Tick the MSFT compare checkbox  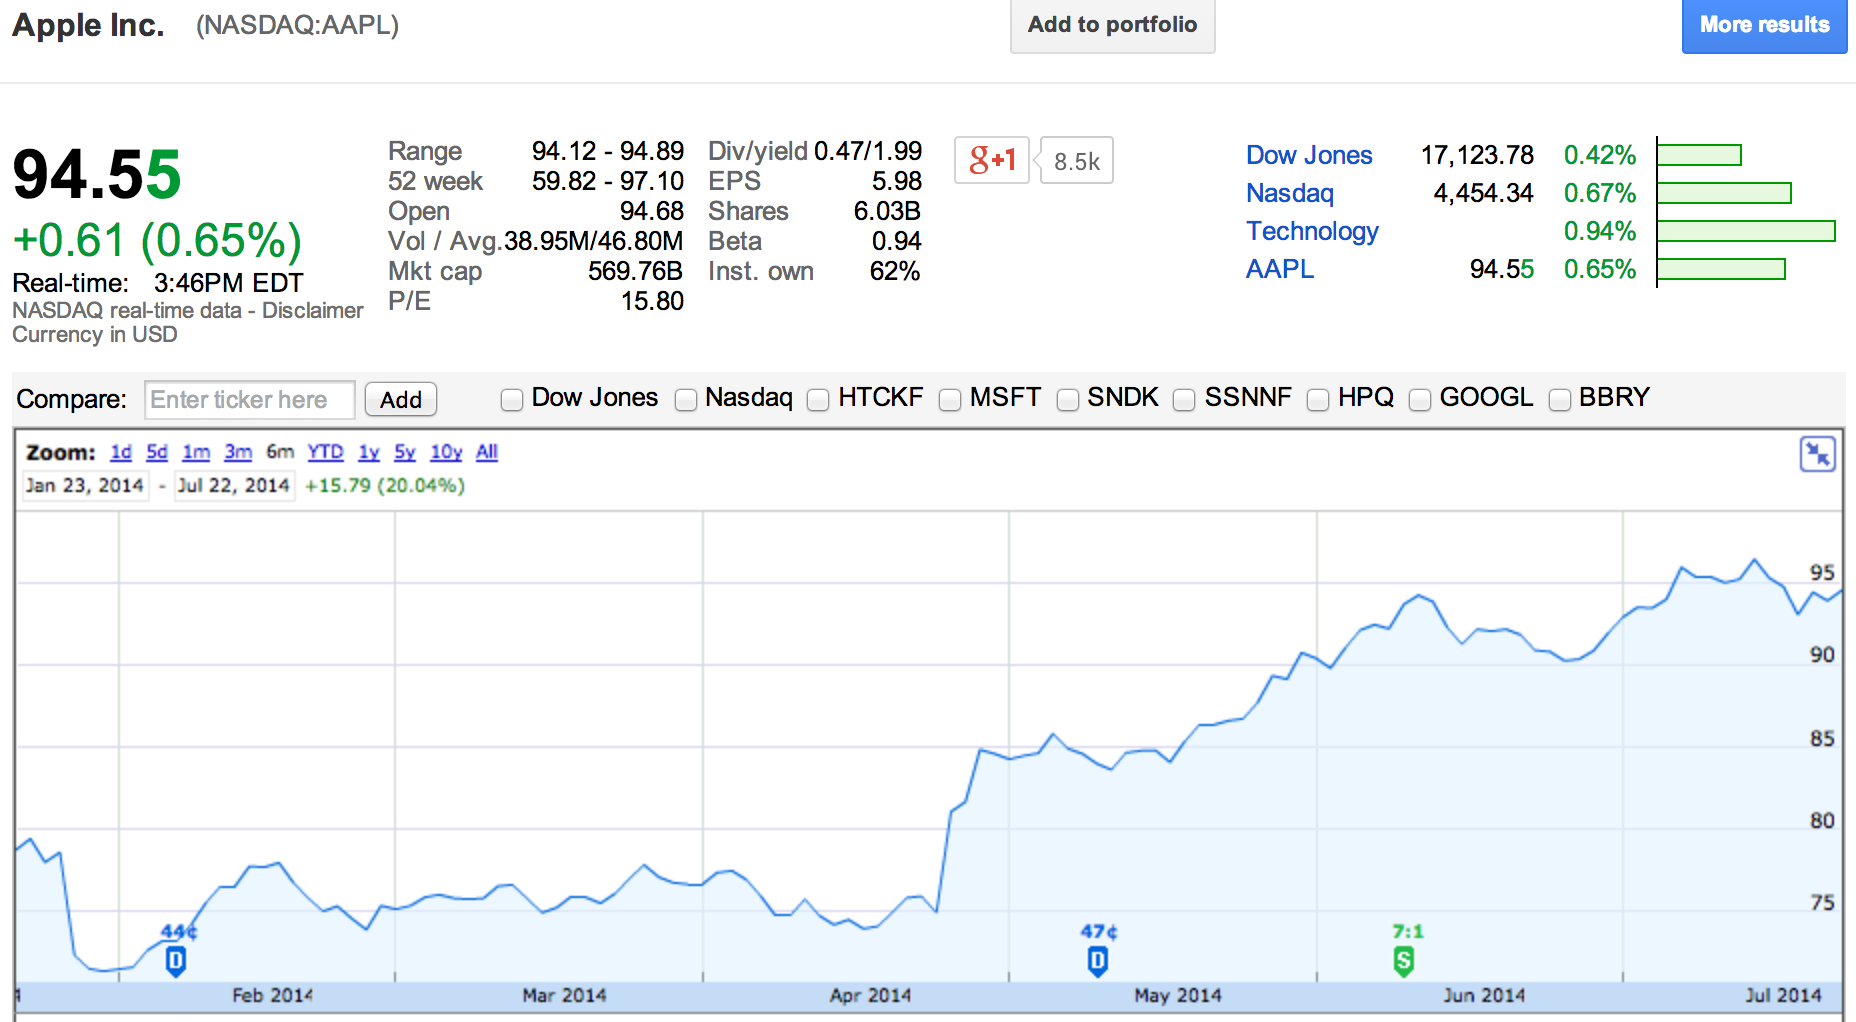tap(950, 400)
